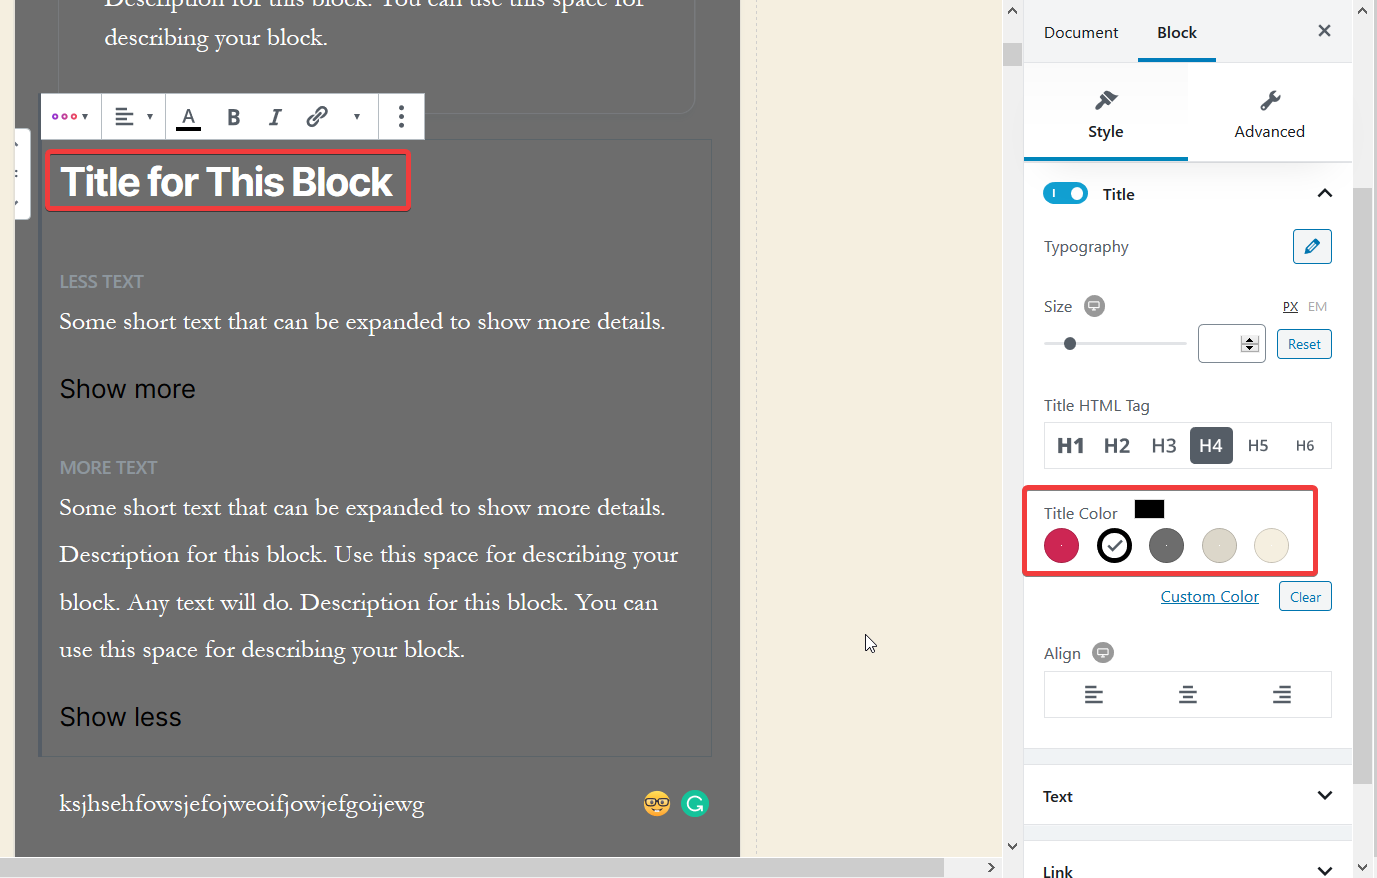Click the Grammarly icon in paragraph
The height and width of the screenshot is (878, 1377).
pyautogui.click(x=695, y=803)
